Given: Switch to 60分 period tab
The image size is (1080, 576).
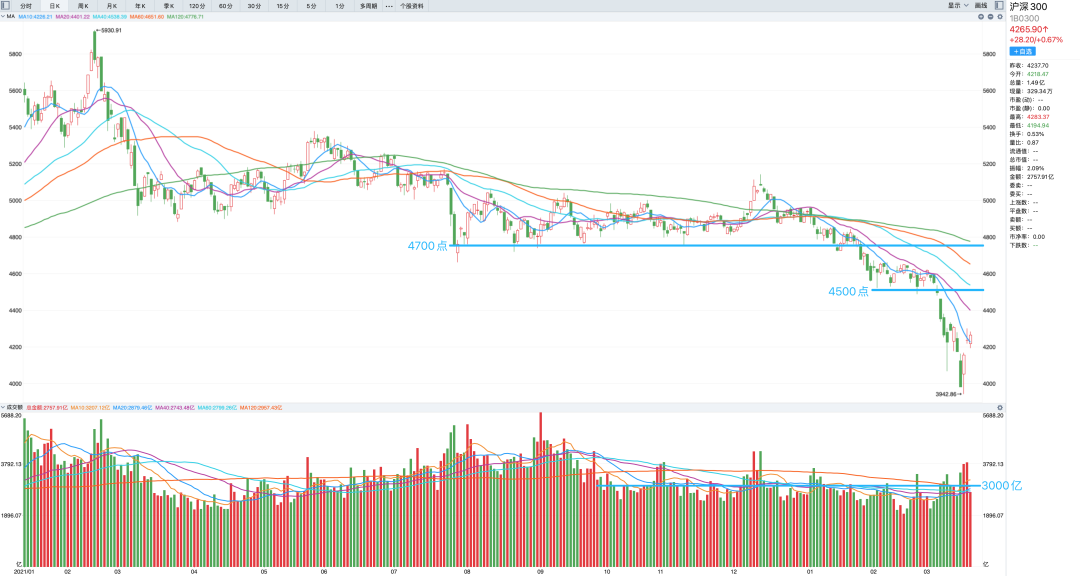Looking at the screenshot, I should click(x=225, y=6).
